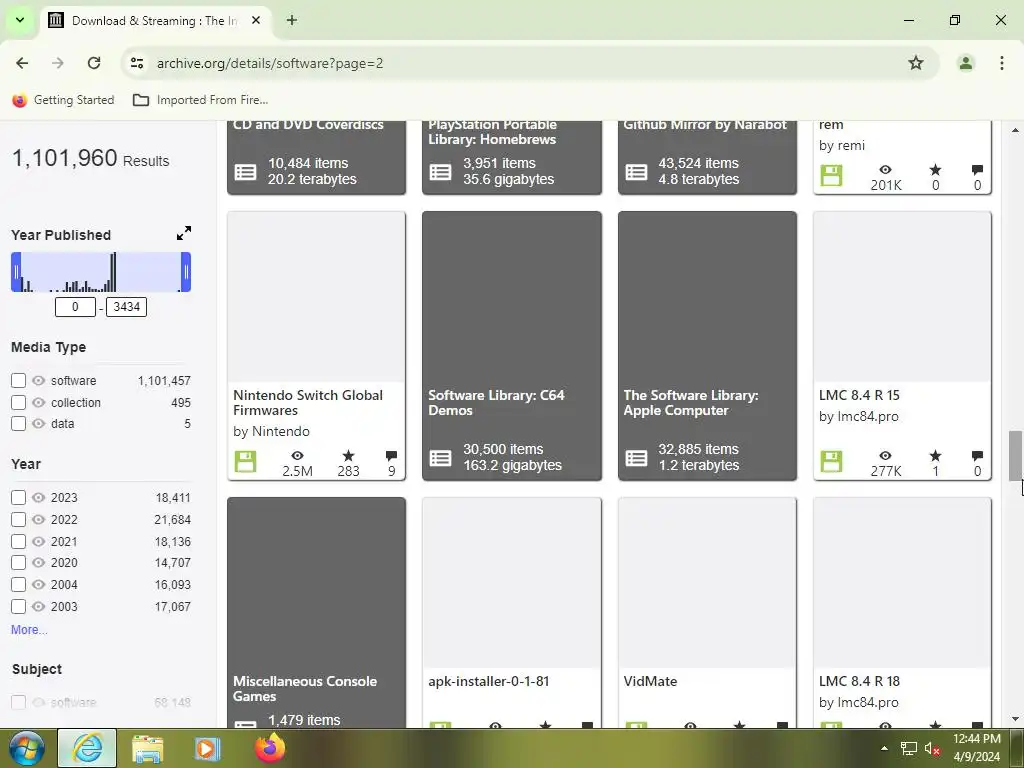This screenshot has width=1024, height=768.
Task: Expand the Year Published histogram
Action: (184, 233)
